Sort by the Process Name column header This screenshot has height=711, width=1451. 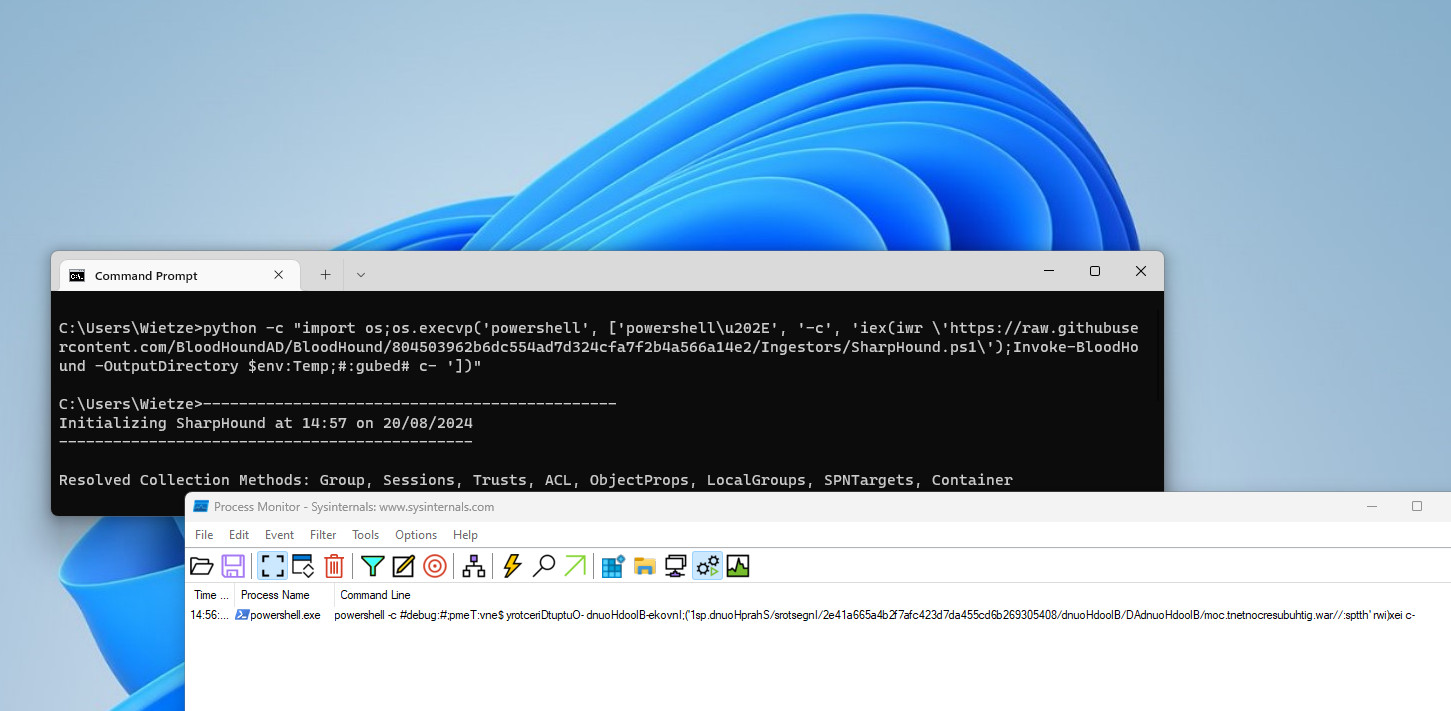[284, 595]
